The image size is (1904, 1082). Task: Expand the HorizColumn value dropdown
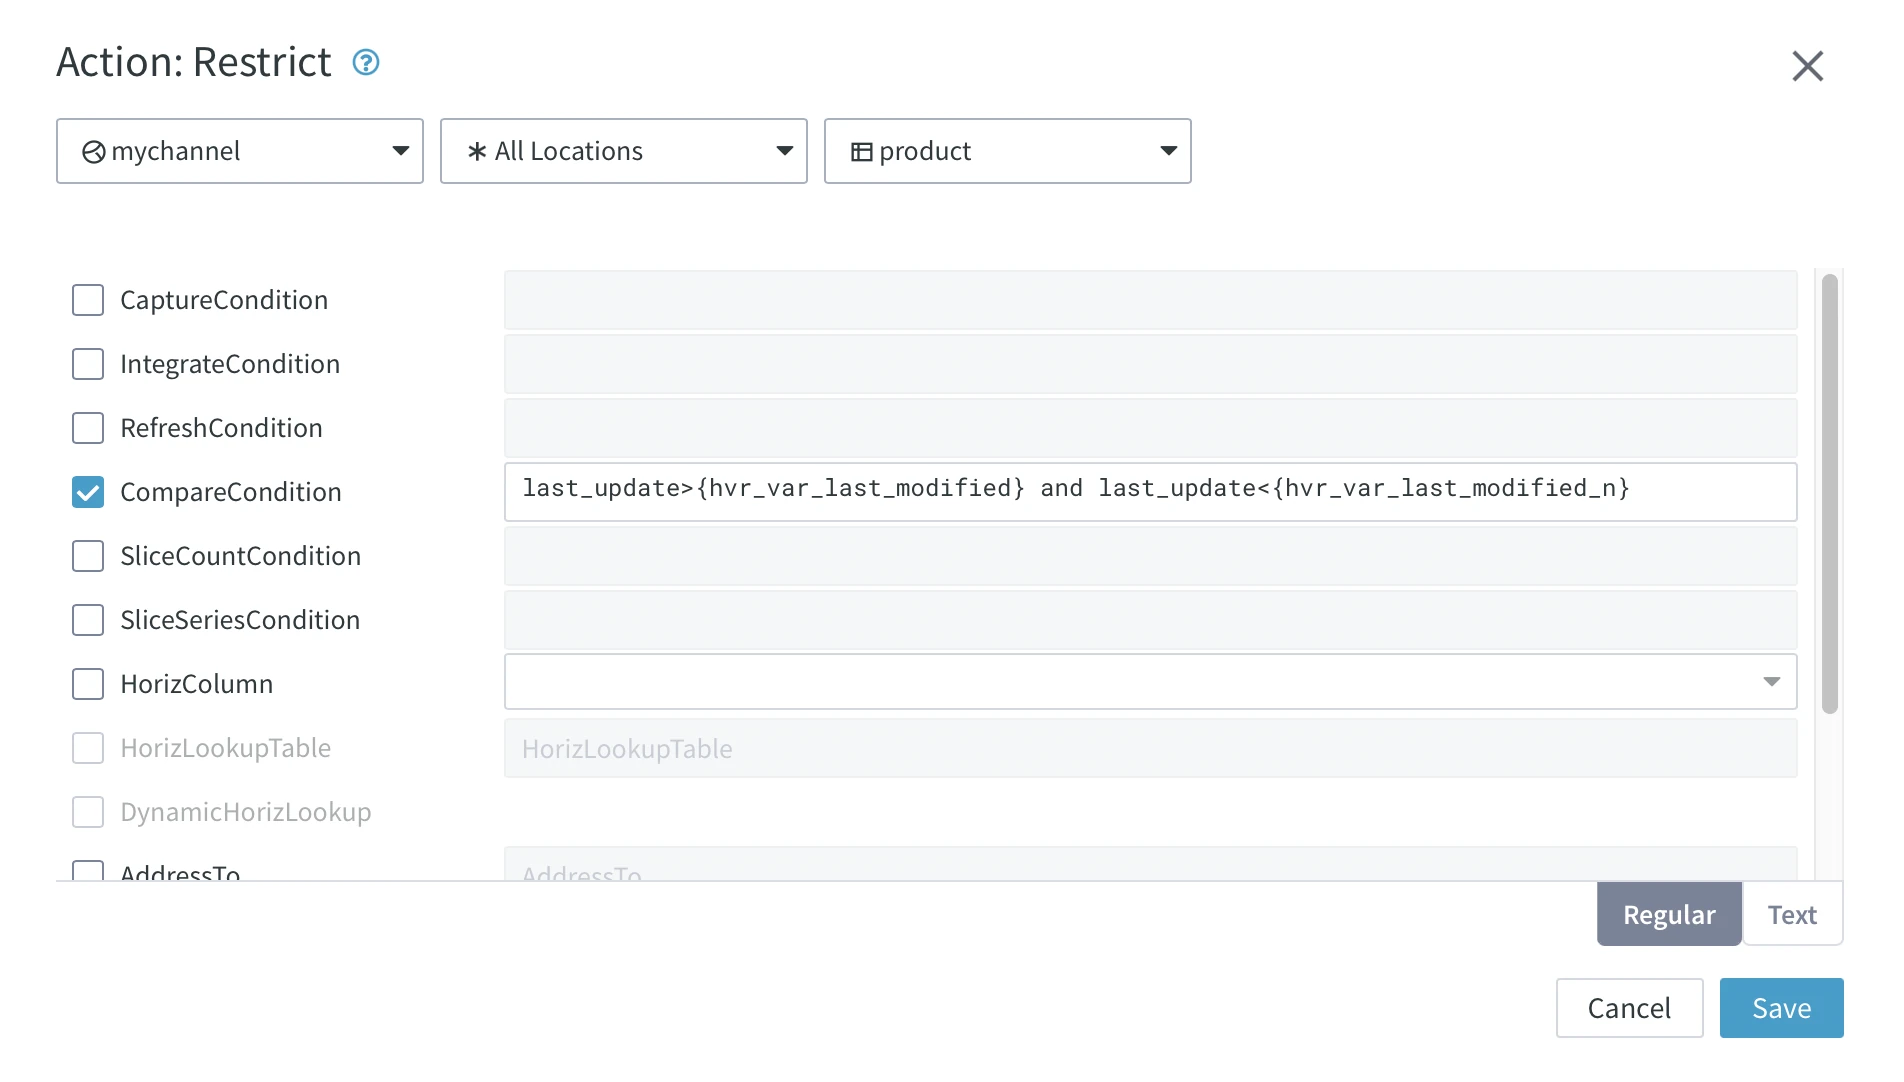pos(1773,681)
